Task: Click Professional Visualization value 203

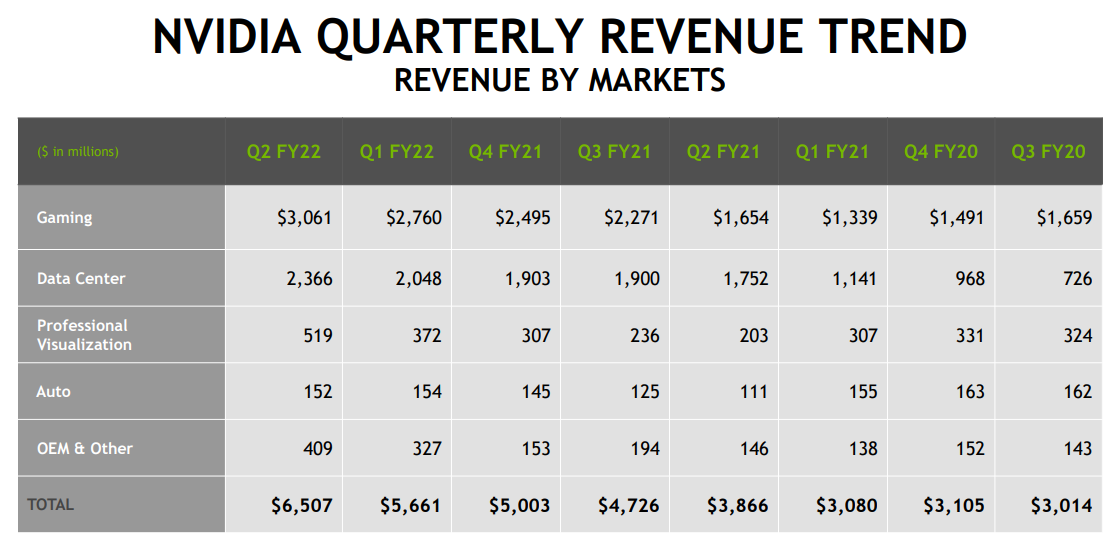Action: [x=754, y=335]
